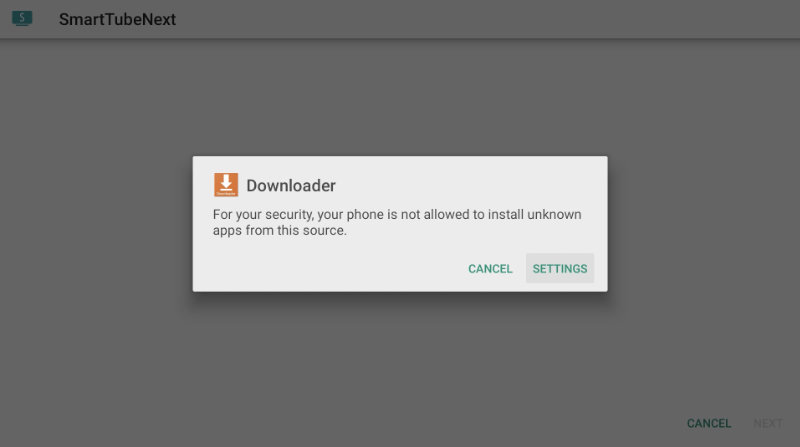Image resolution: width=800 pixels, height=447 pixels.
Task: Tap the teal TV icon beside SmartTubeNext
Action: 22,18
